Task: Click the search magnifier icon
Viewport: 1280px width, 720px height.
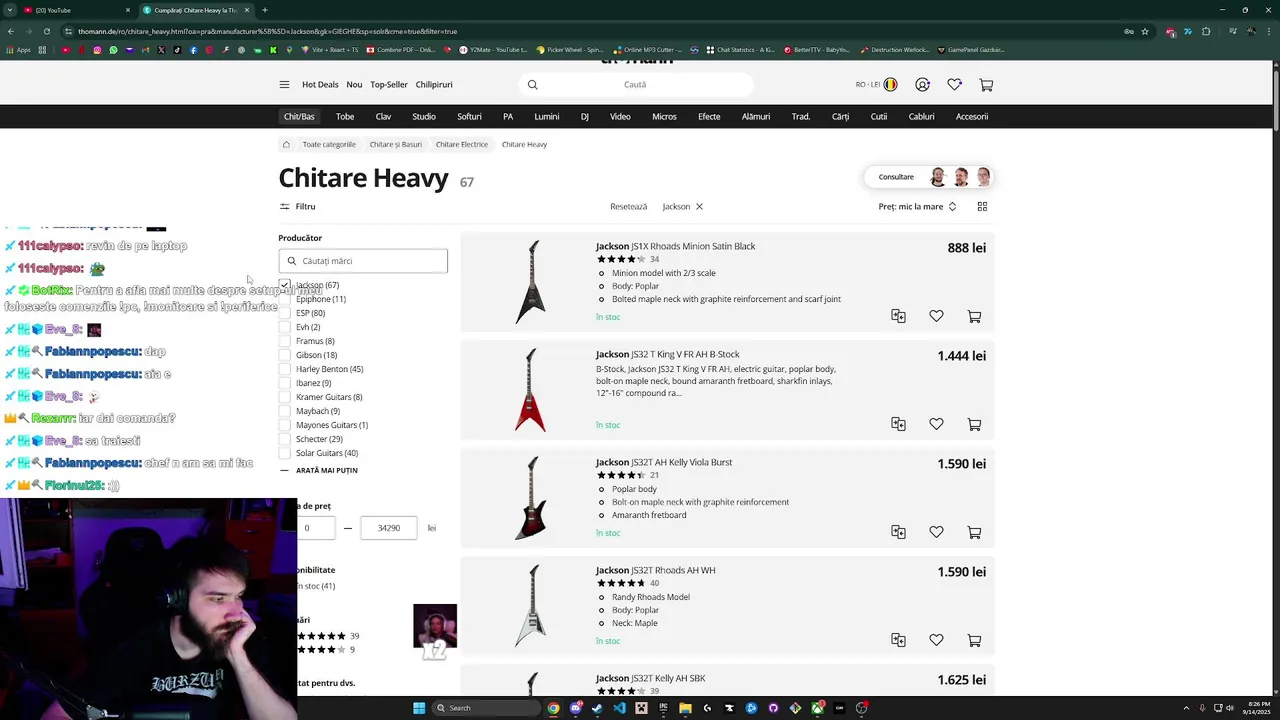Action: point(533,85)
